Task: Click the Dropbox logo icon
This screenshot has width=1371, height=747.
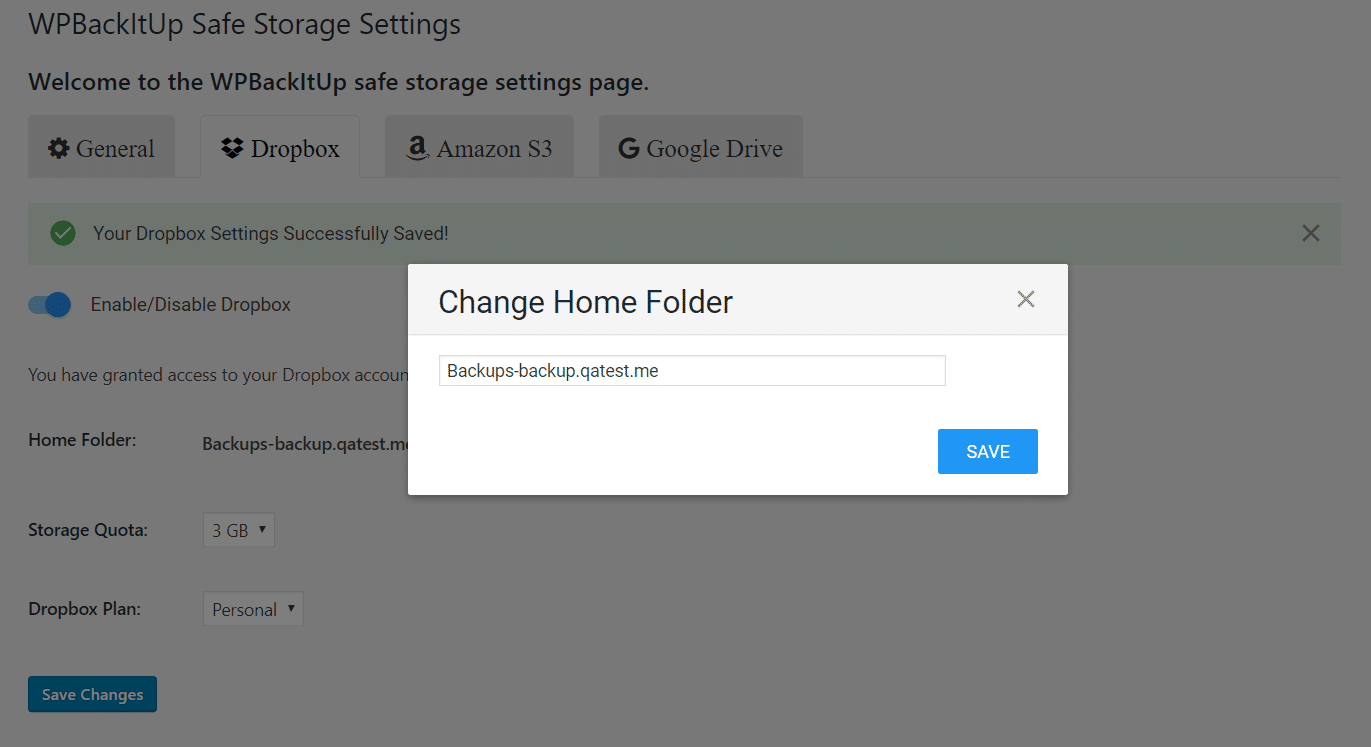Action: 233,149
